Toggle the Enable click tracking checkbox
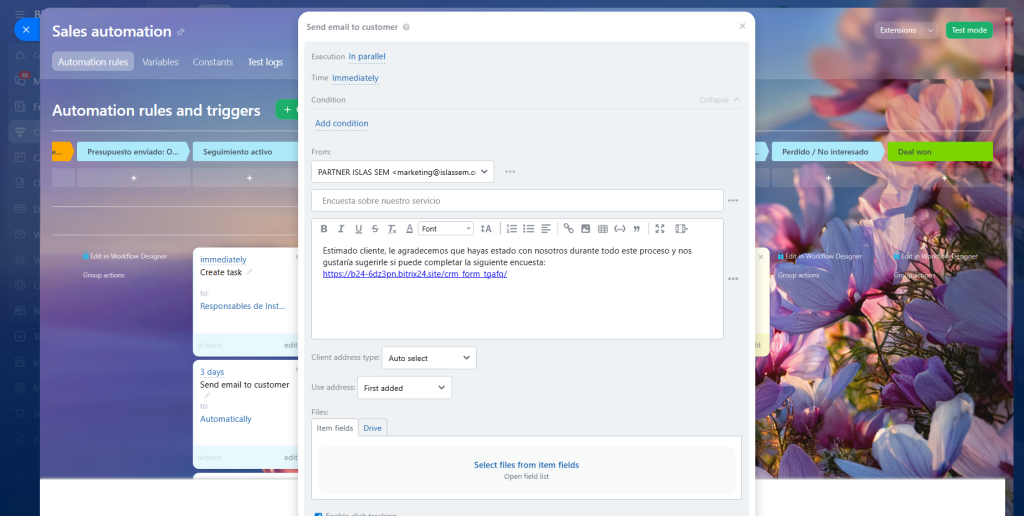The image size is (1024, 516). [x=318, y=514]
